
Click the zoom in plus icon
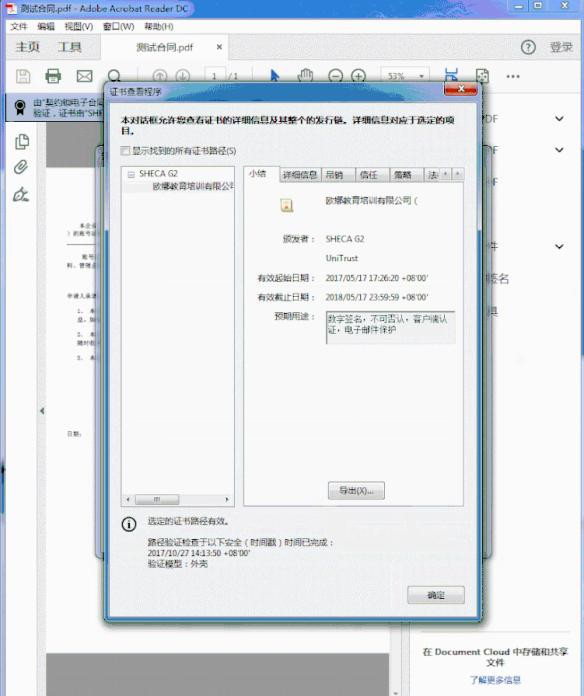(358, 76)
